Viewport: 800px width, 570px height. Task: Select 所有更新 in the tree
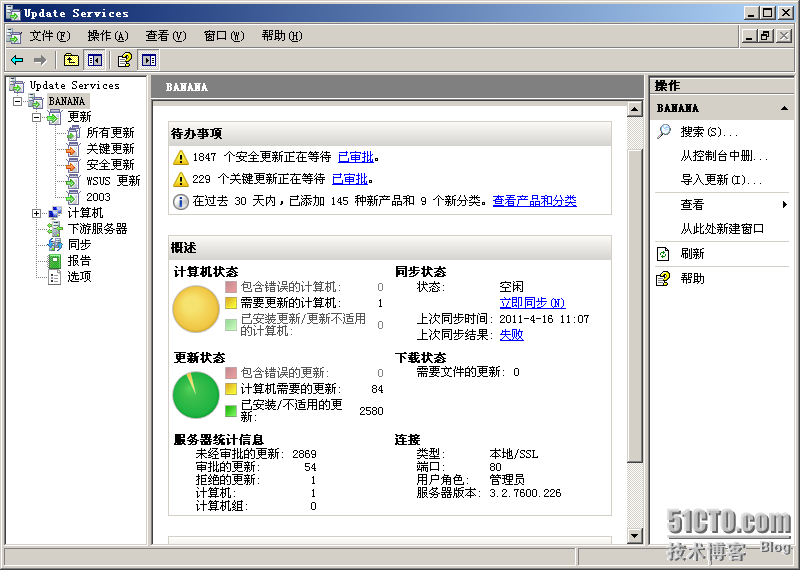110,133
